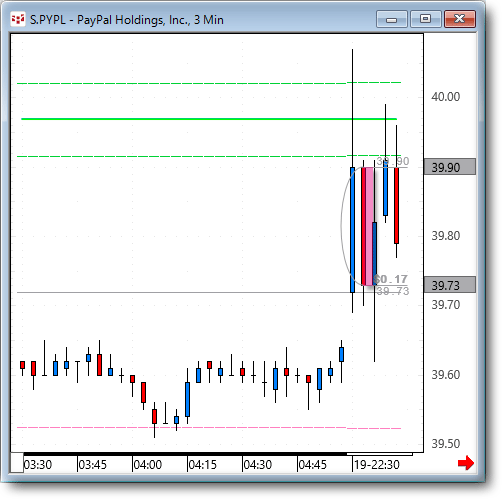Viewport: 503px width, 500px height.
Task: Select the pink highlighted rectangle on chart
Action: (x=369, y=226)
